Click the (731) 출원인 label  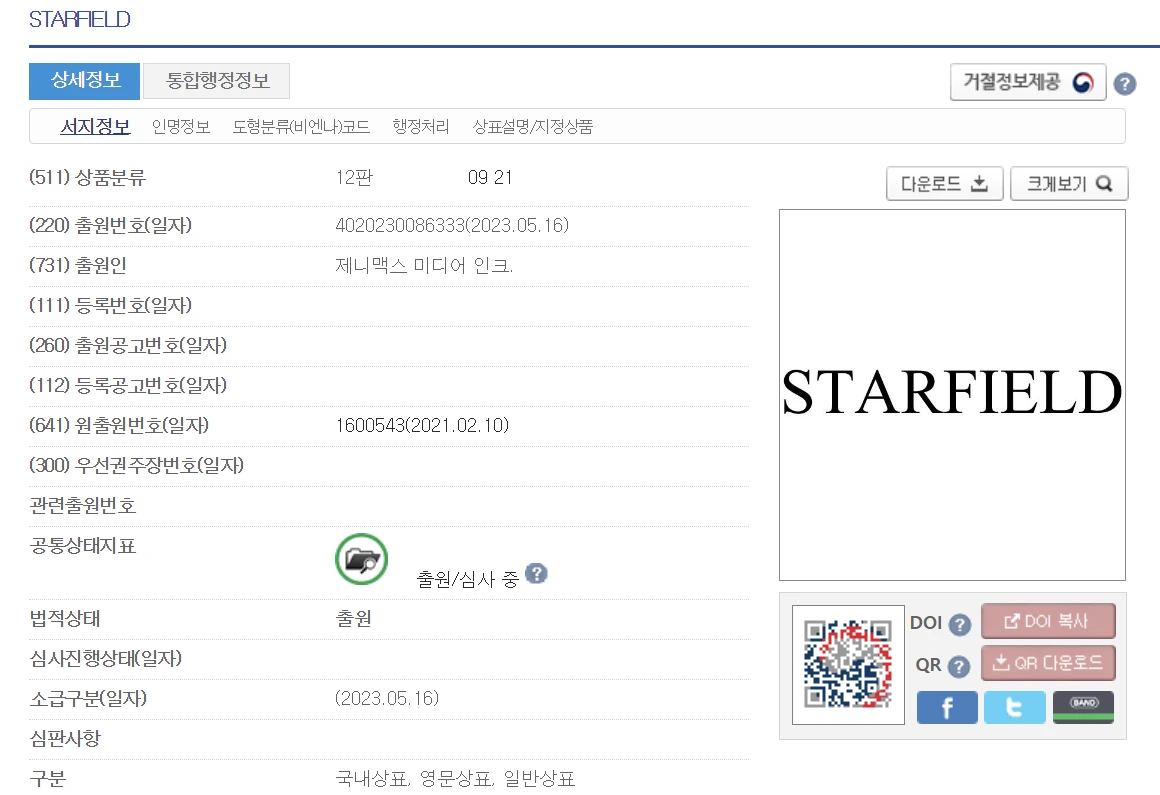78,265
